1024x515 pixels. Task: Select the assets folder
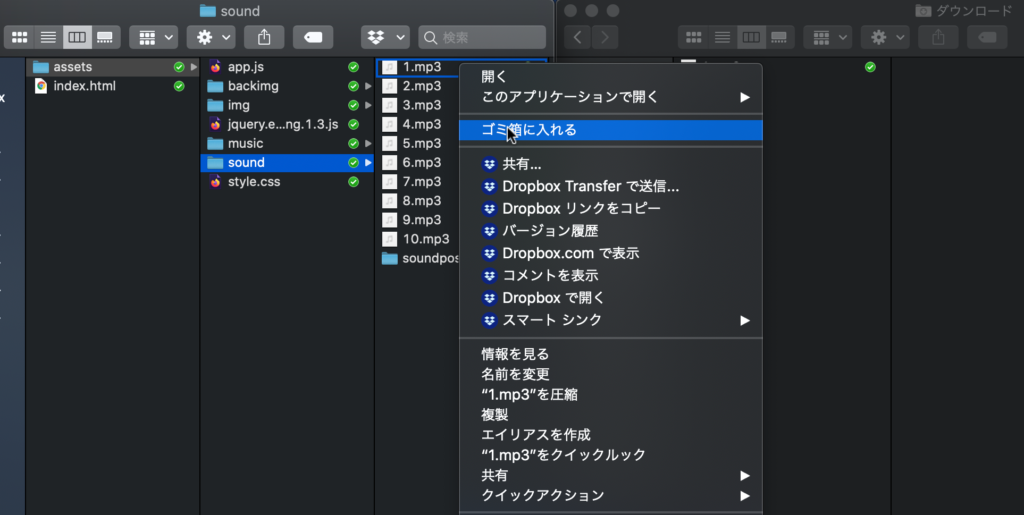click(72, 67)
